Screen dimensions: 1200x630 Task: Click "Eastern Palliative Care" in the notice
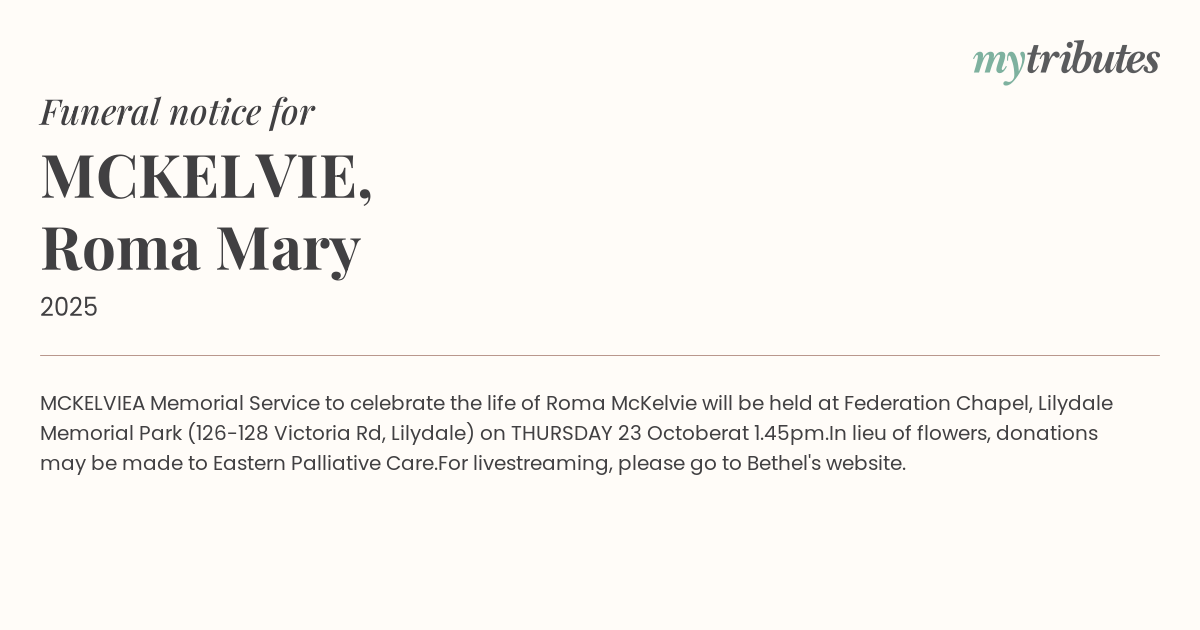[x=324, y=463]
